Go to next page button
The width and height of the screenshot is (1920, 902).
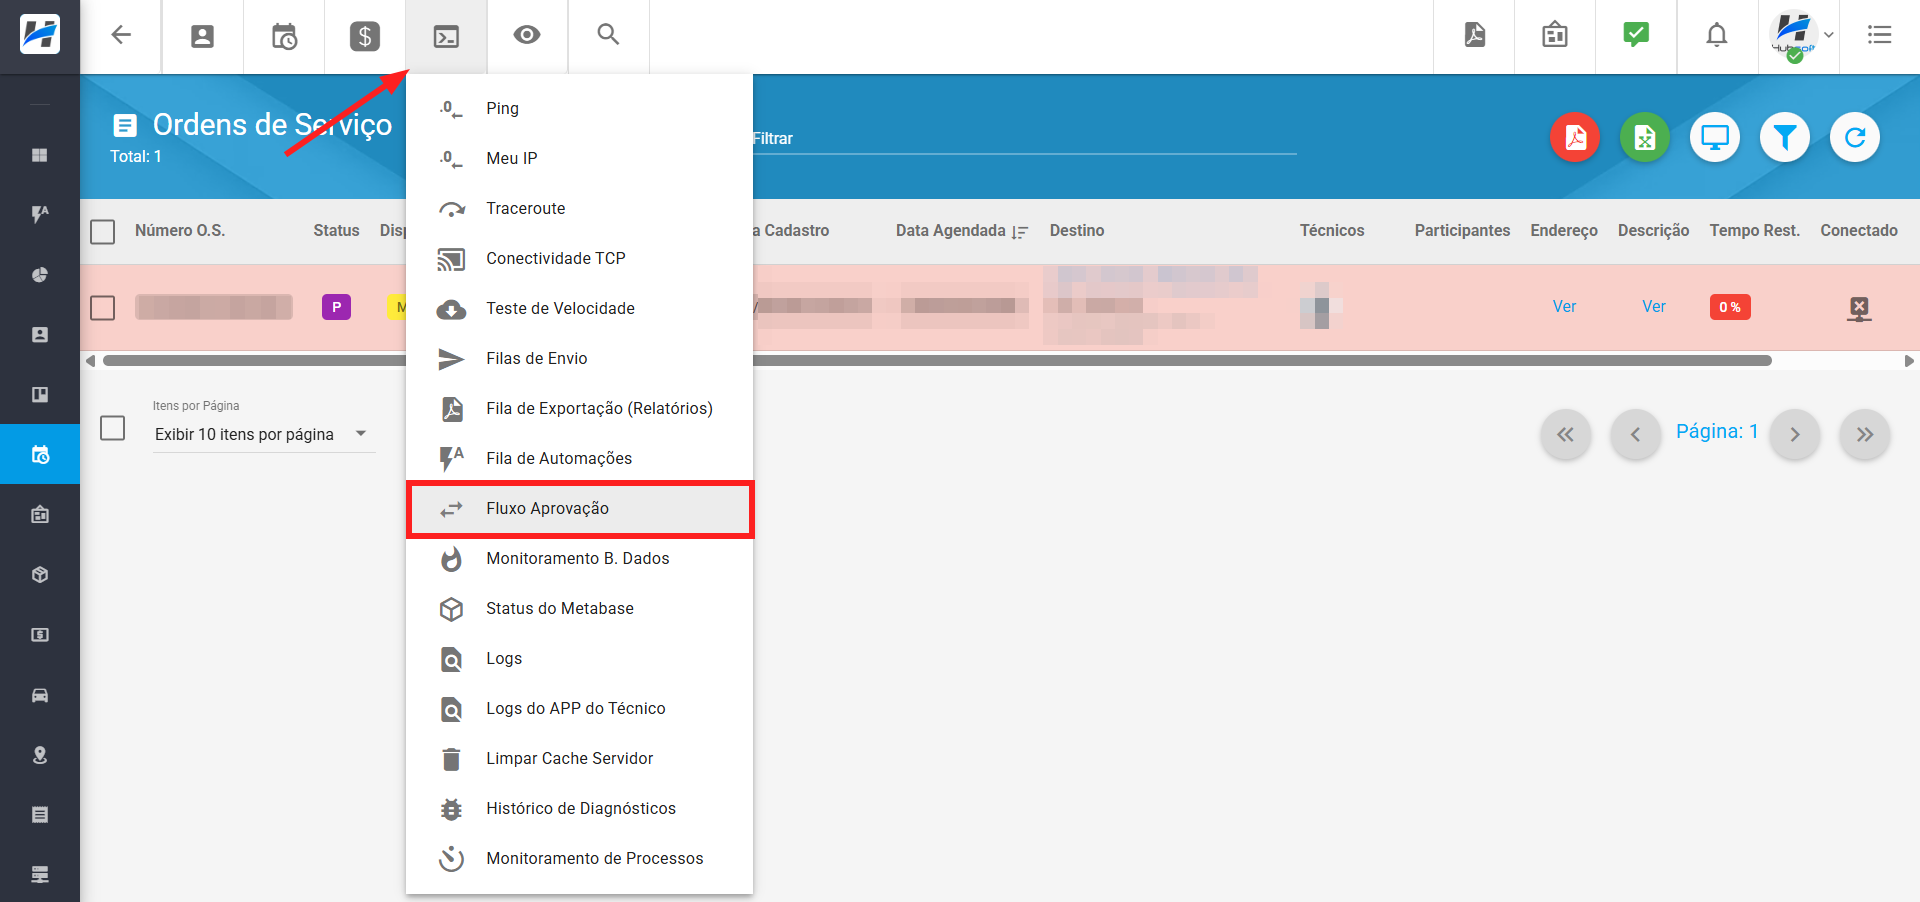(x=1794, y=434)
